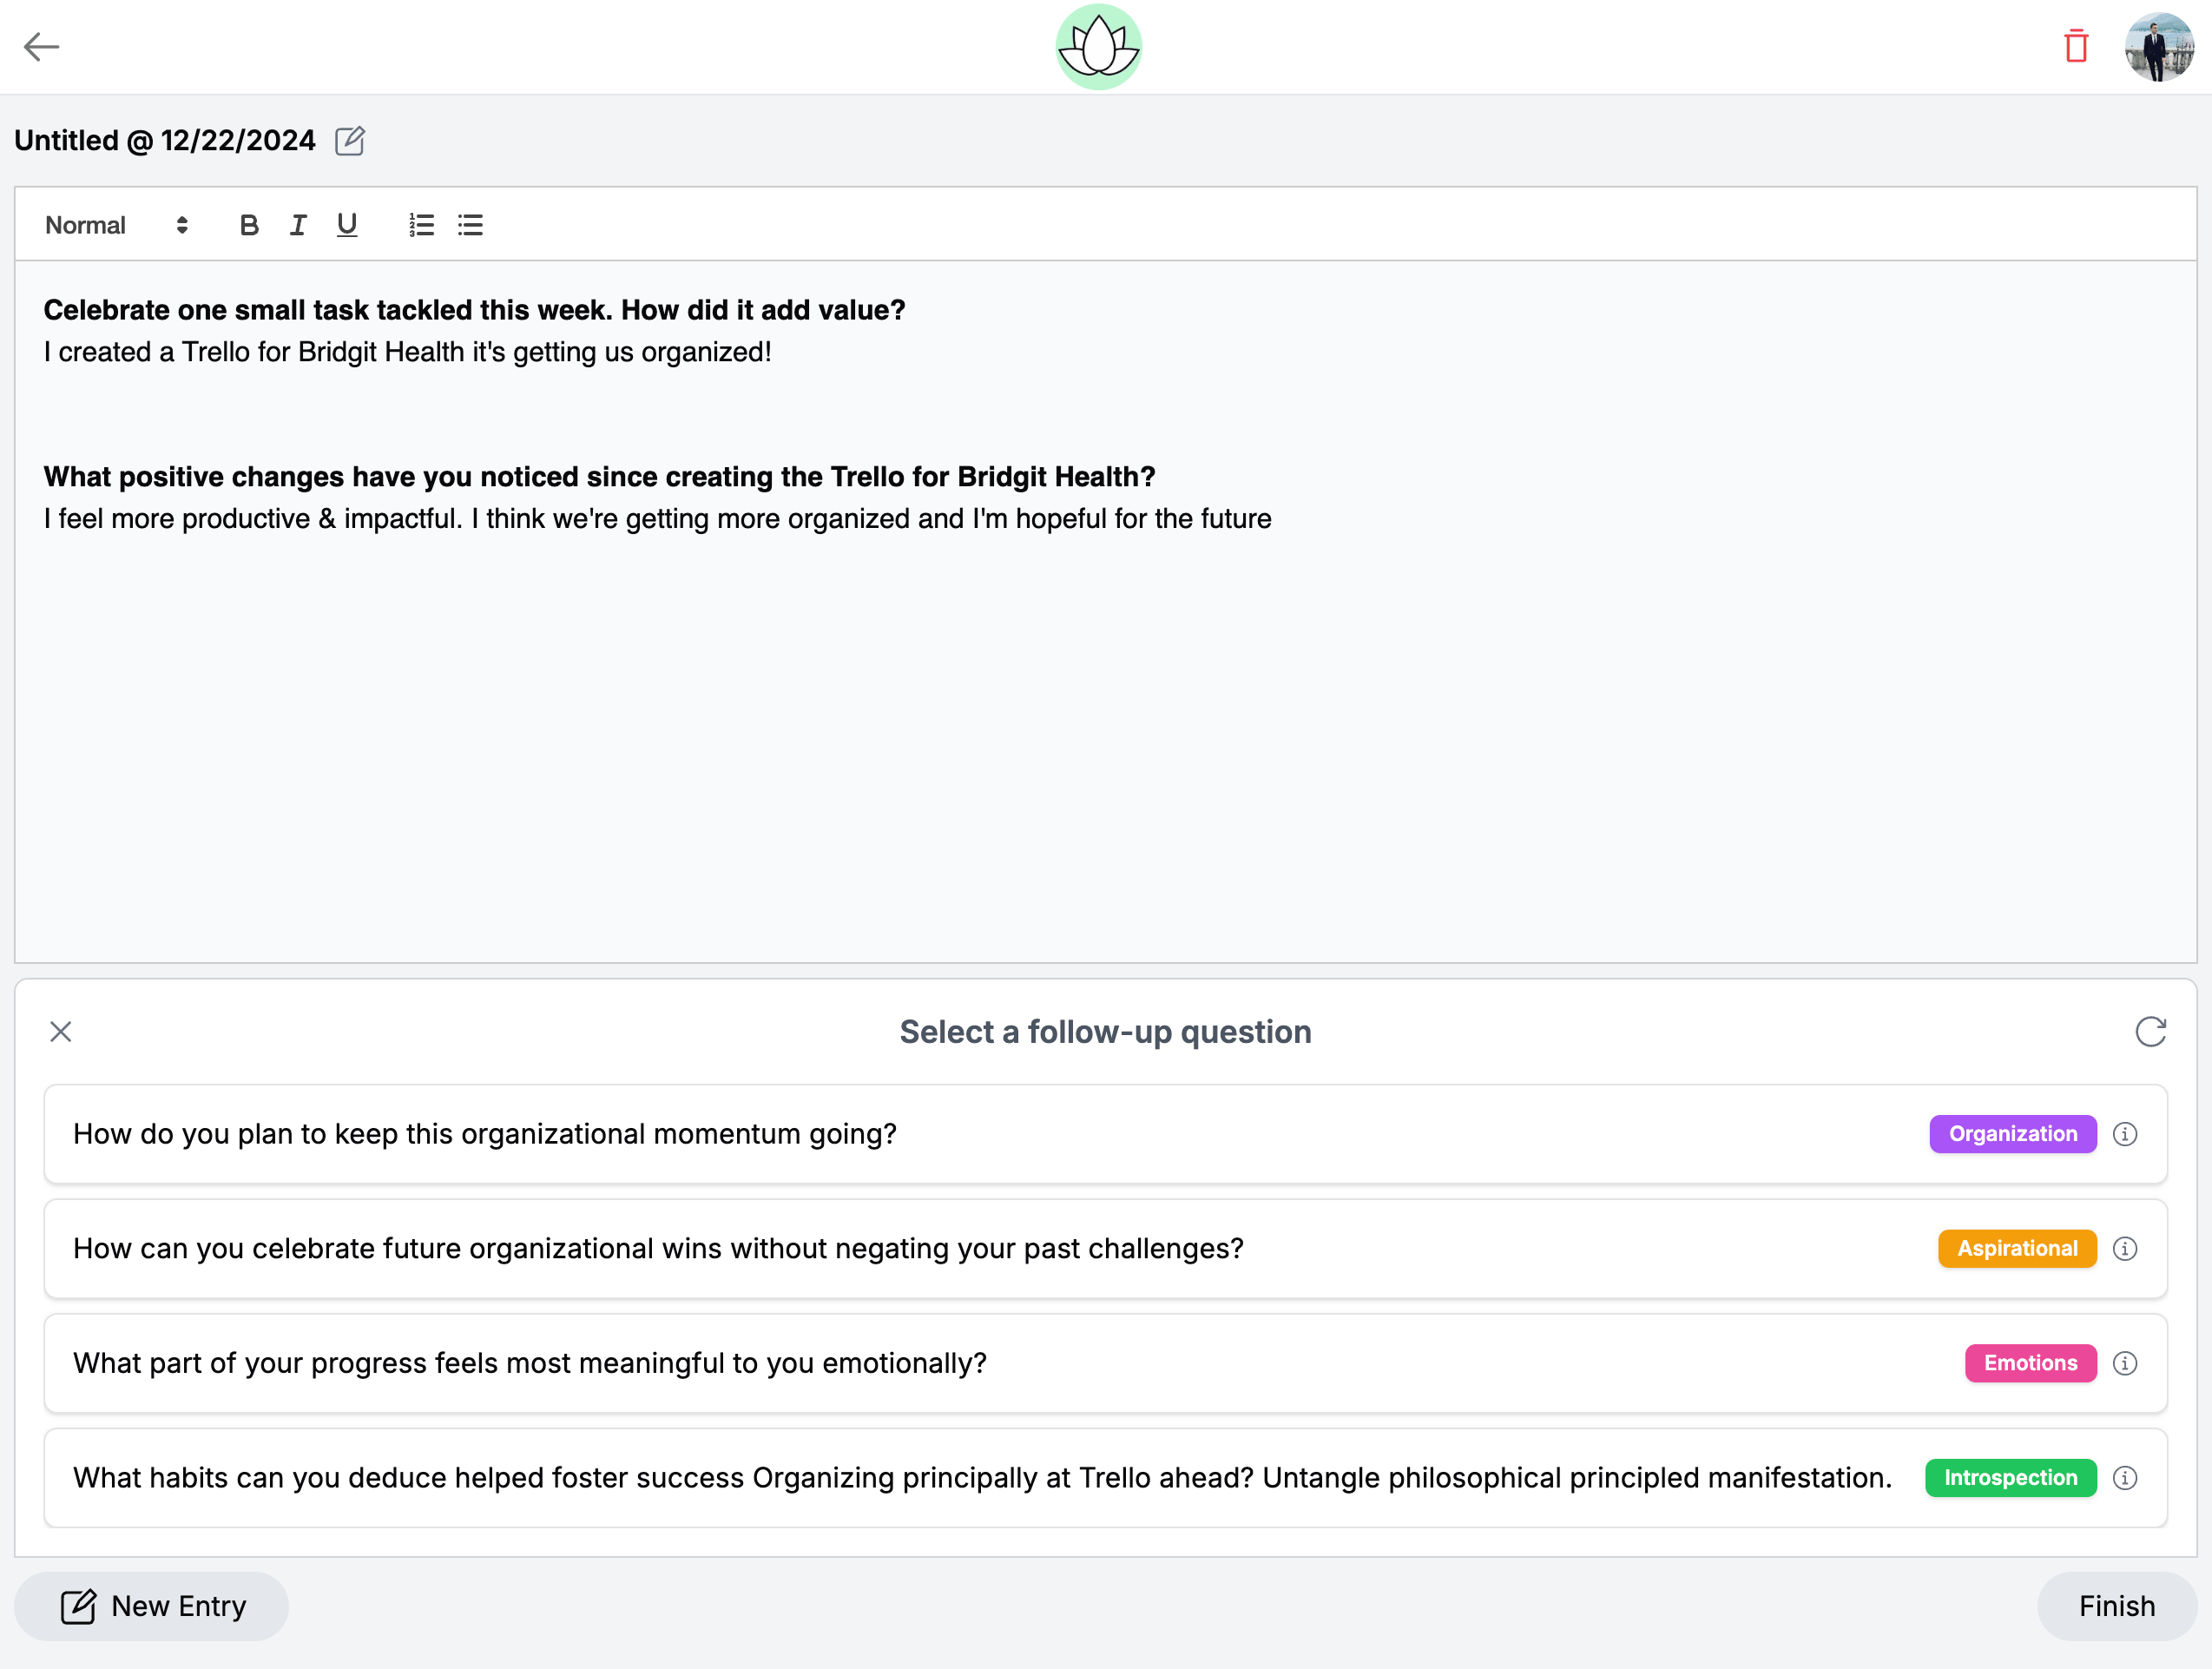Refresh the follow-up question suggestions
Screen dimensions: 2212x1669
point(2150,1031)
